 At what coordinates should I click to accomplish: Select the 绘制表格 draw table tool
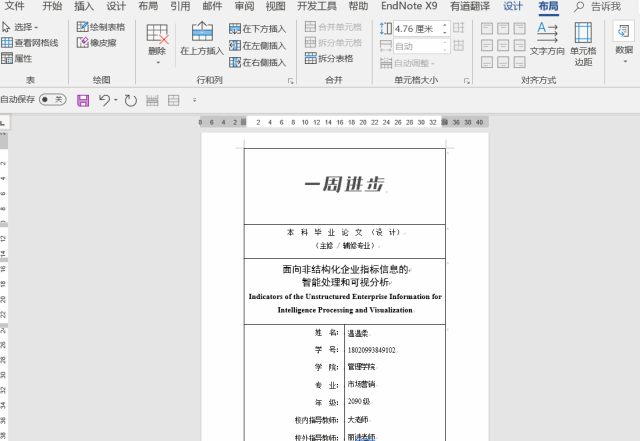101,27
